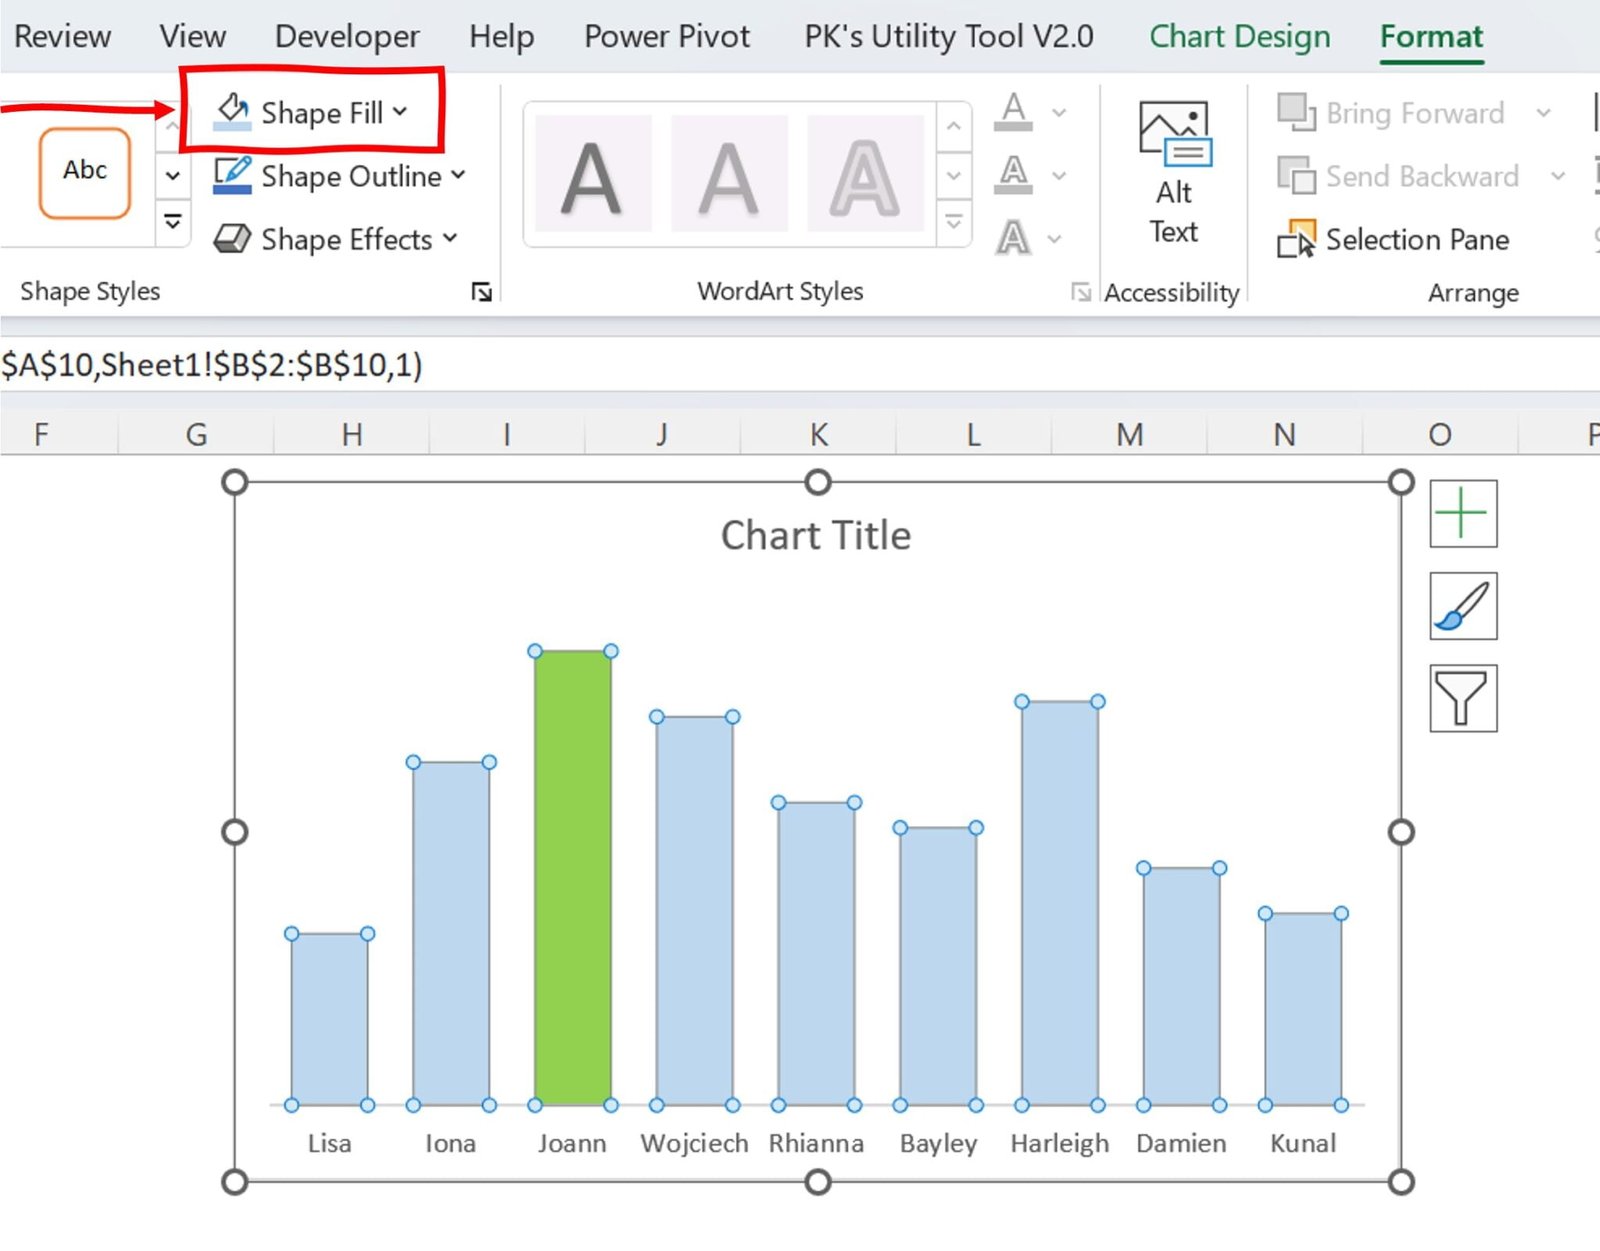Select the Abc shape style preset
Screen dimensions: 1600x1251
84,172
